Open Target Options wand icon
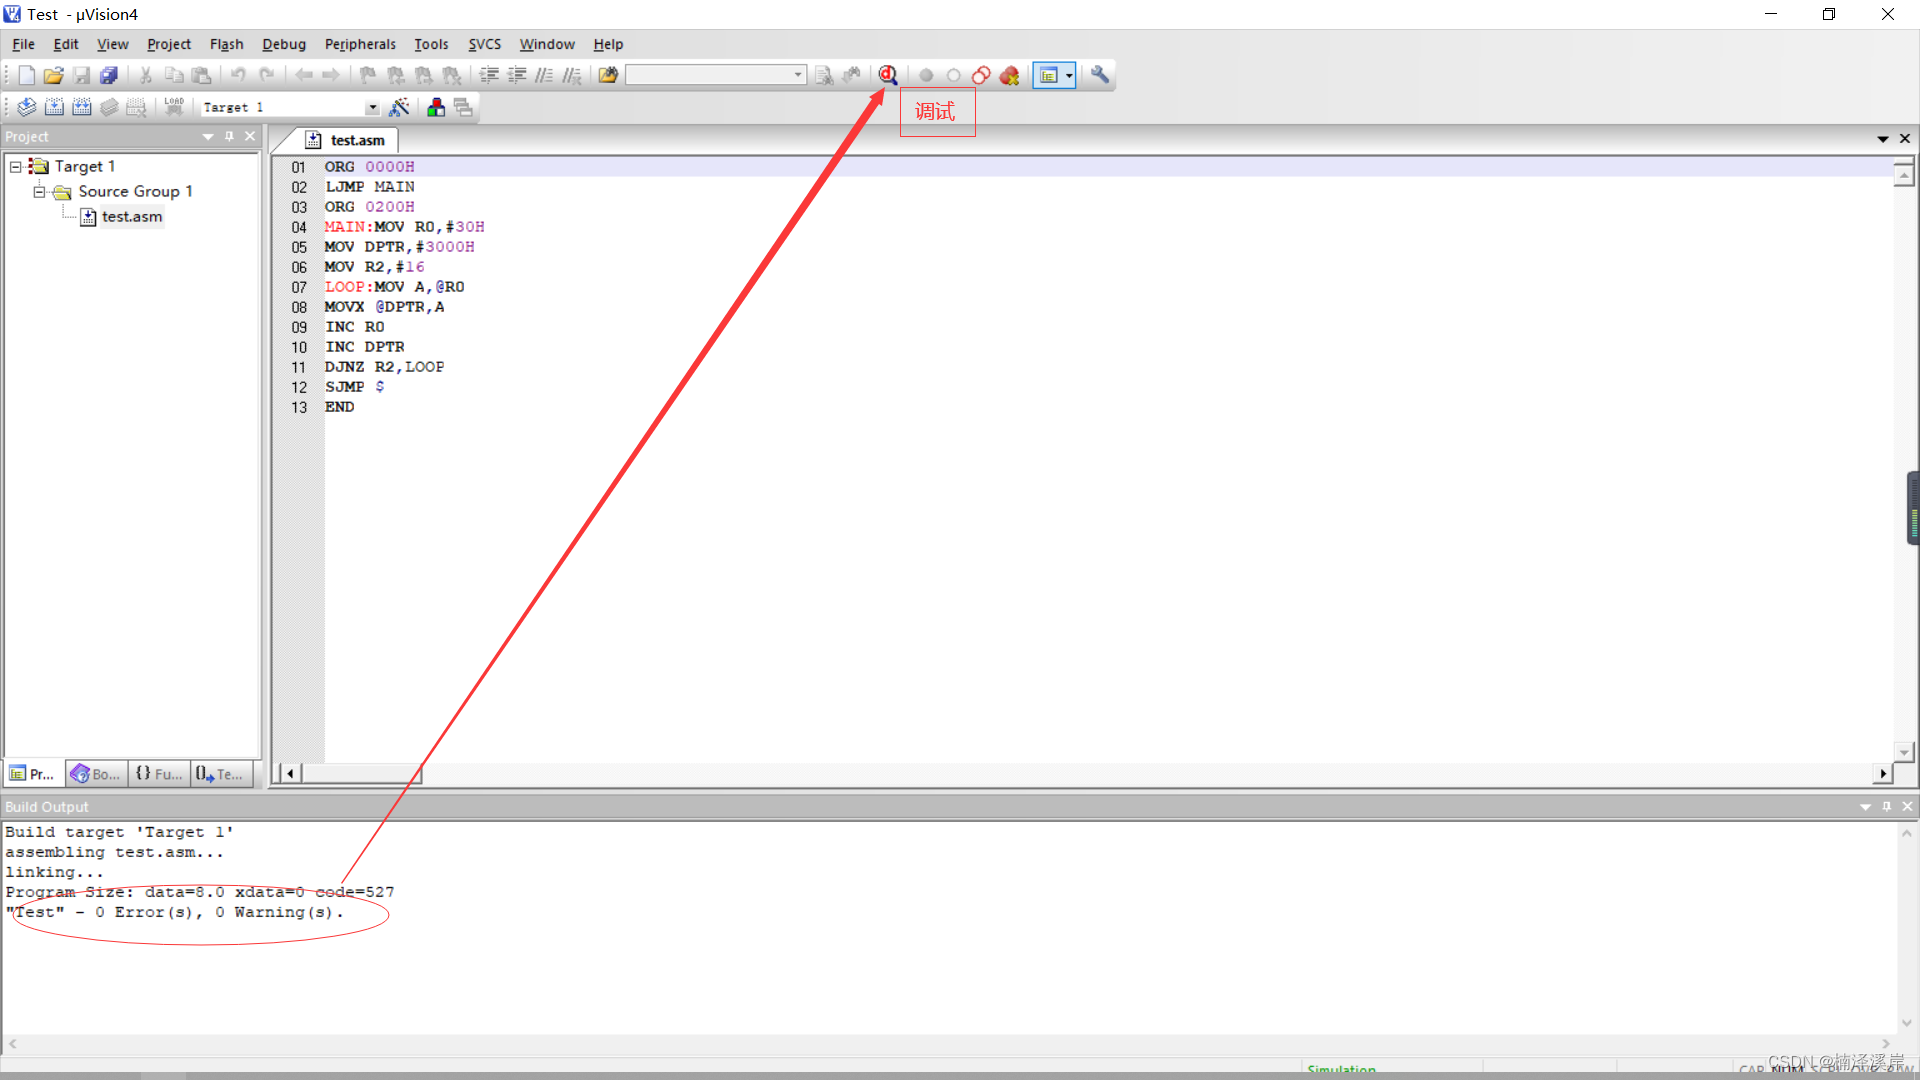1920x1080 pixels. (399, 107)
